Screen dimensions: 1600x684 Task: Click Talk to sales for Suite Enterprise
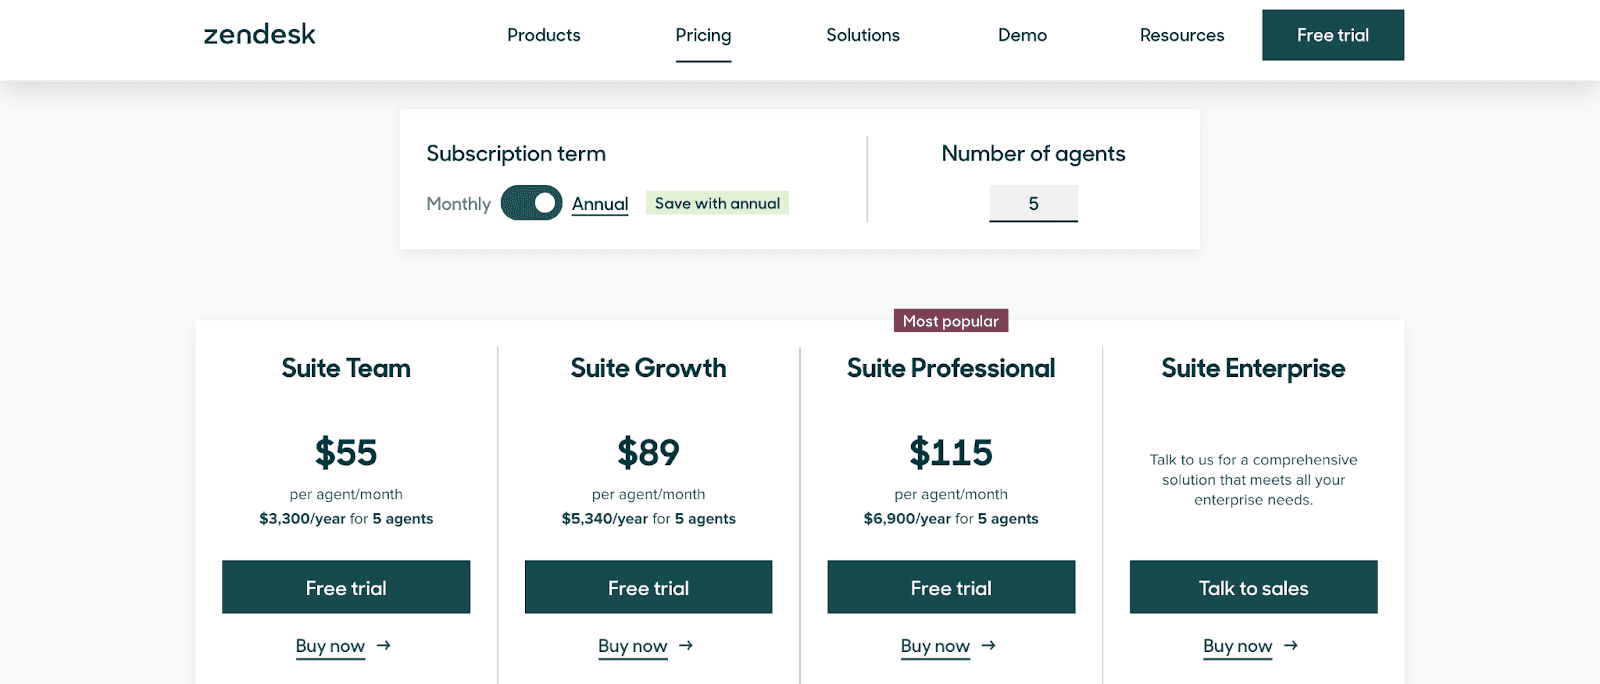click(x=1253, y=587)
